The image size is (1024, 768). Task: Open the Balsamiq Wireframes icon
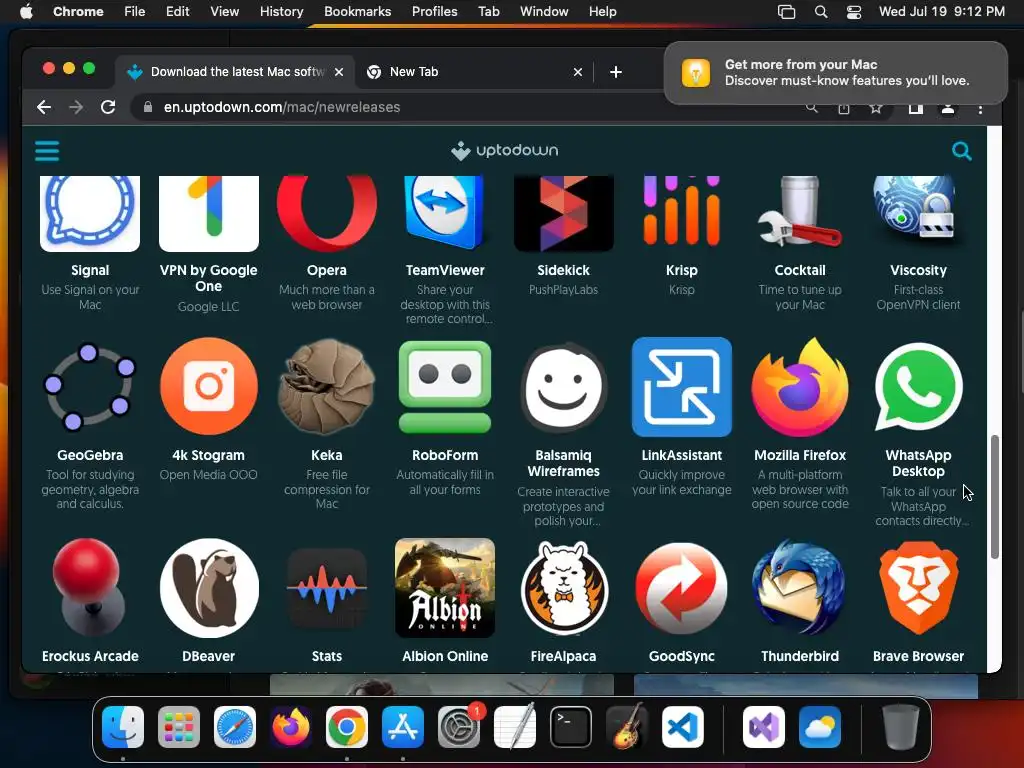point(564,387)
